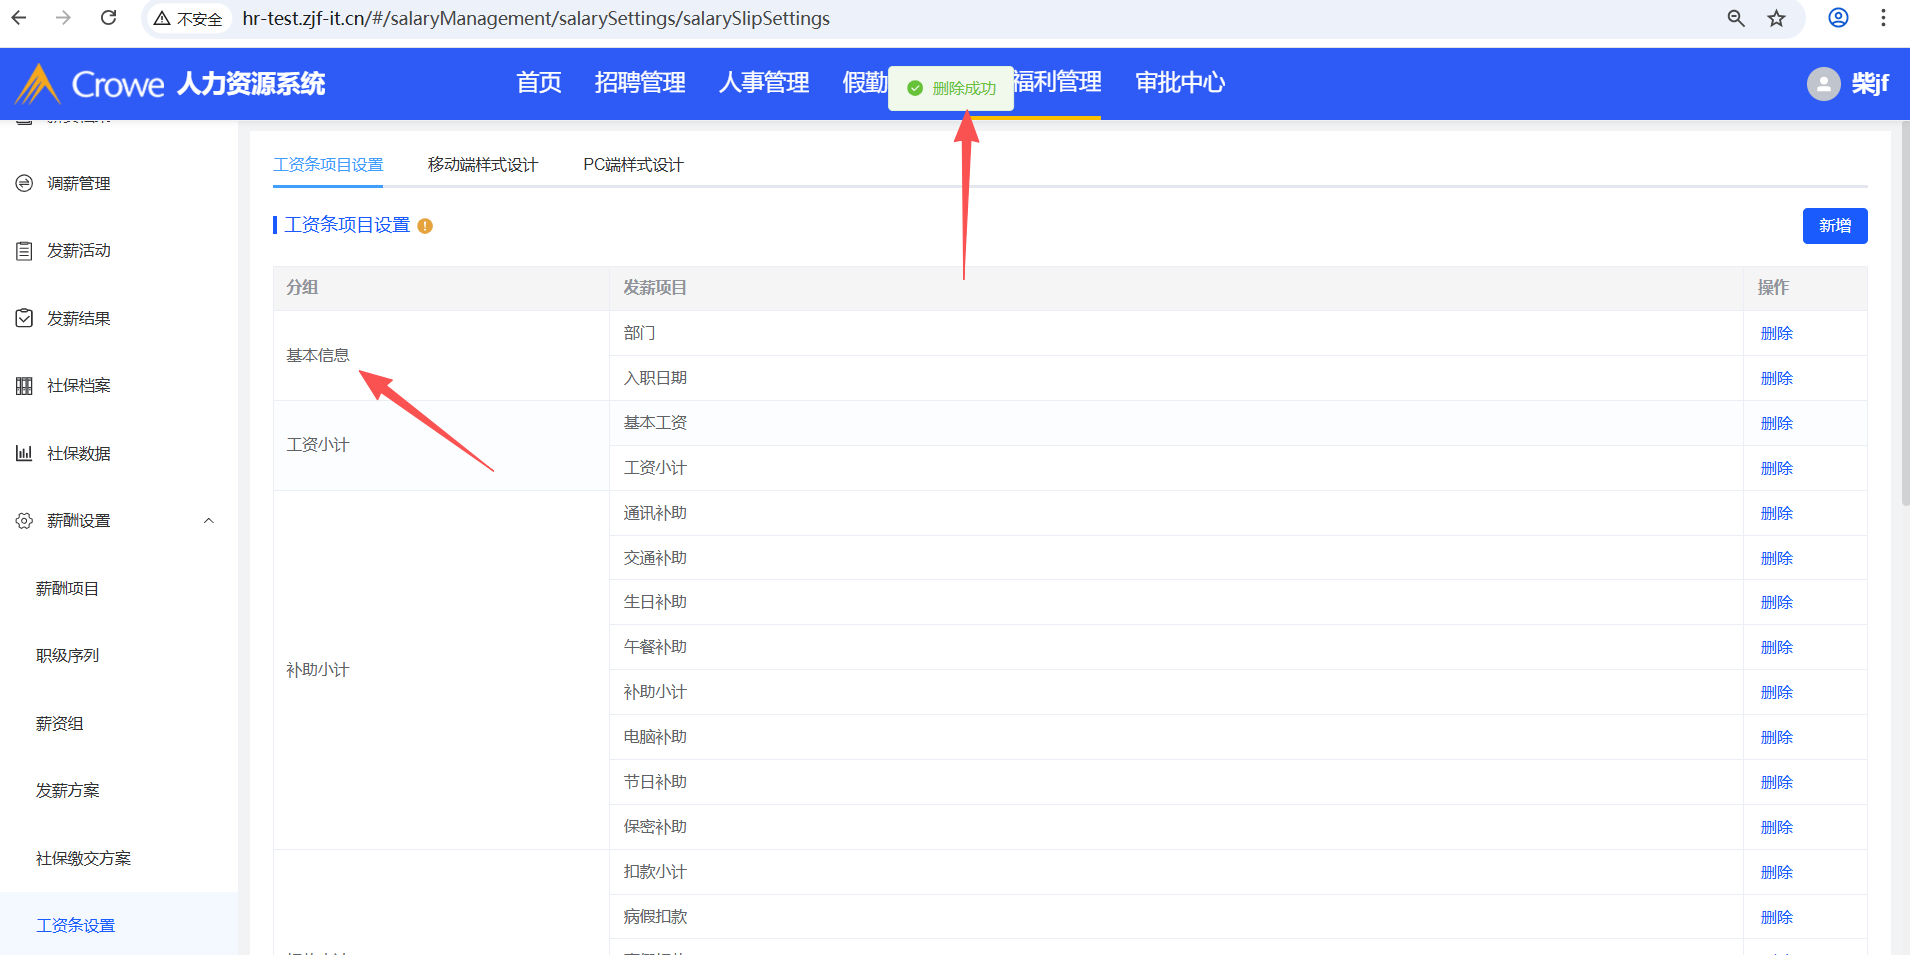Open 调薪管理 in sidebar

coord(79,184)
